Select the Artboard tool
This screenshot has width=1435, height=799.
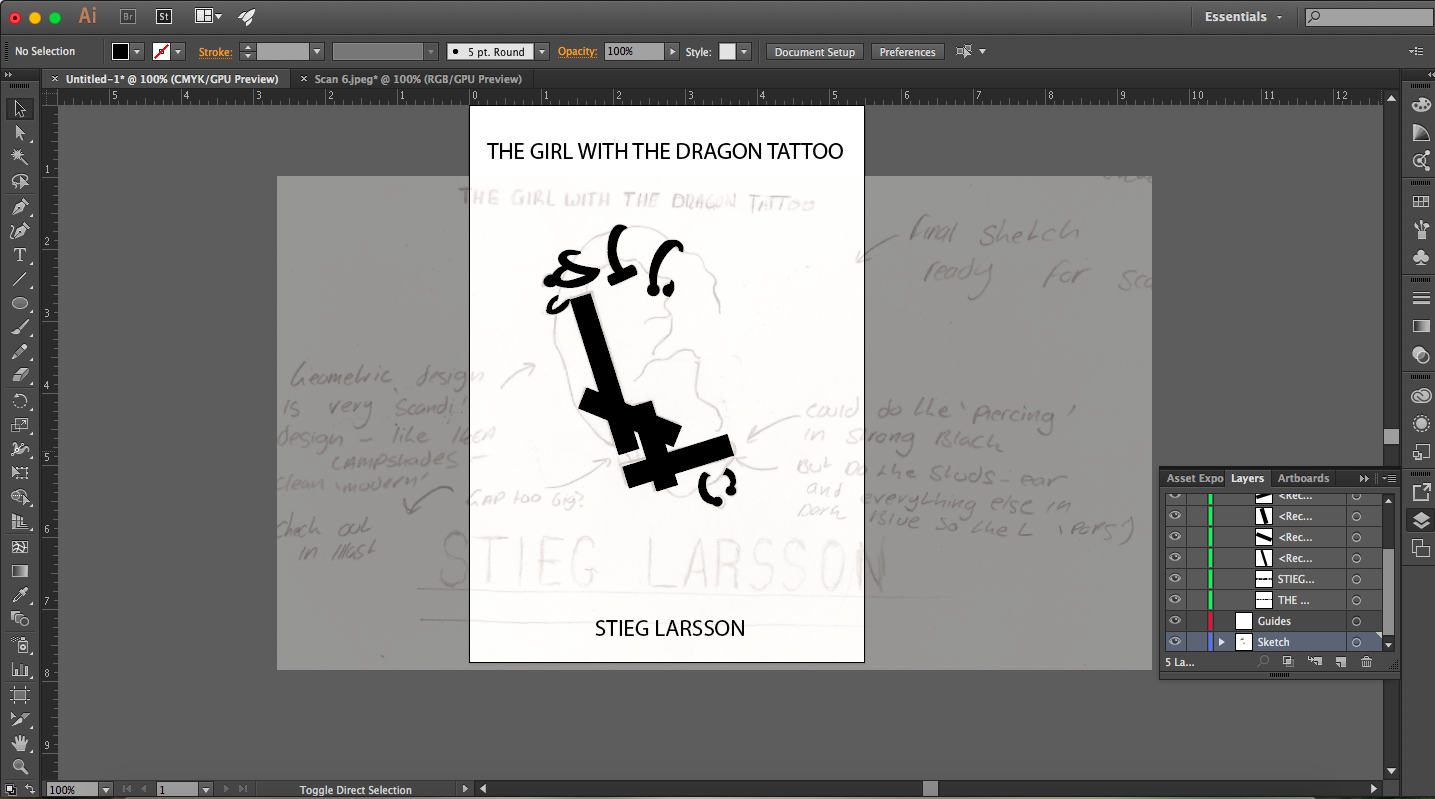pos(20,693)
